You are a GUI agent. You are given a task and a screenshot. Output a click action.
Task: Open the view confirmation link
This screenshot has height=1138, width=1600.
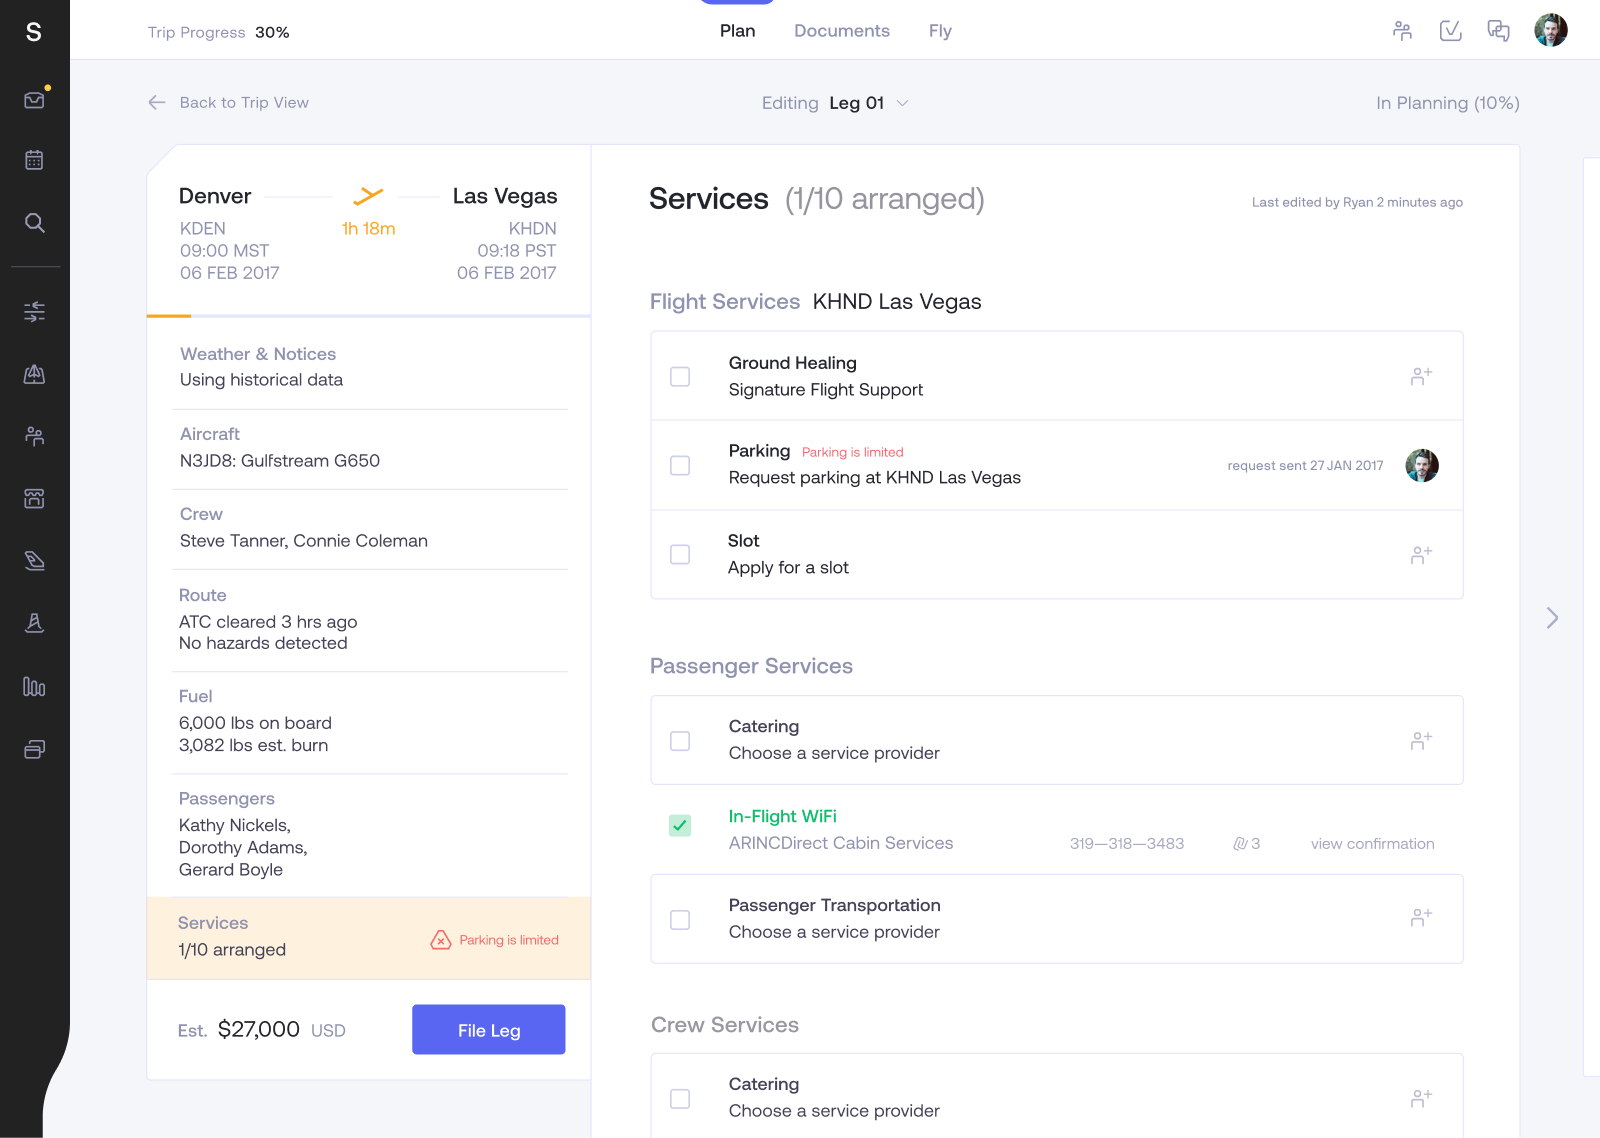[x=1373, y=844]
